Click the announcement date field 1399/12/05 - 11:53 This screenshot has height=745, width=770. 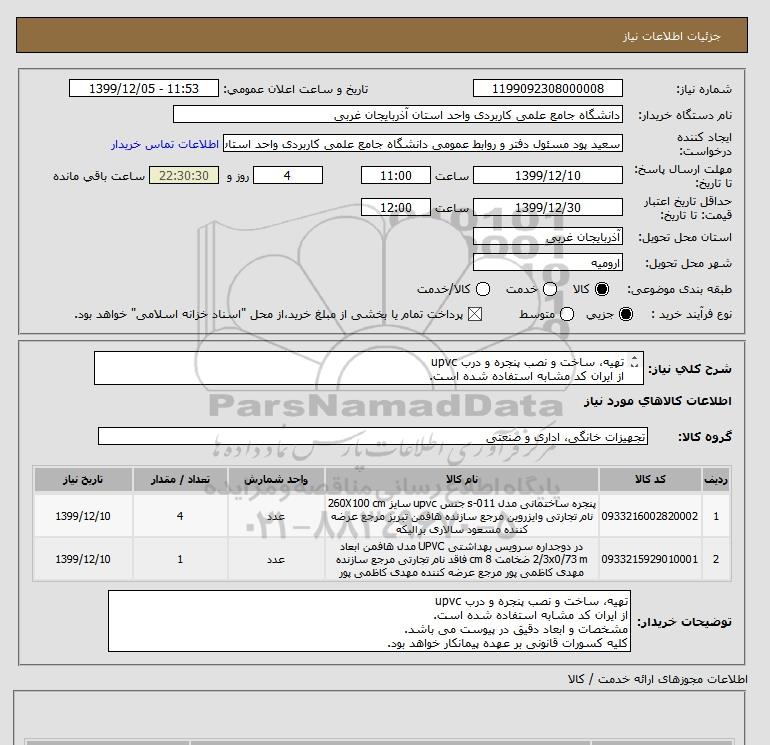[x=144, y=88]
